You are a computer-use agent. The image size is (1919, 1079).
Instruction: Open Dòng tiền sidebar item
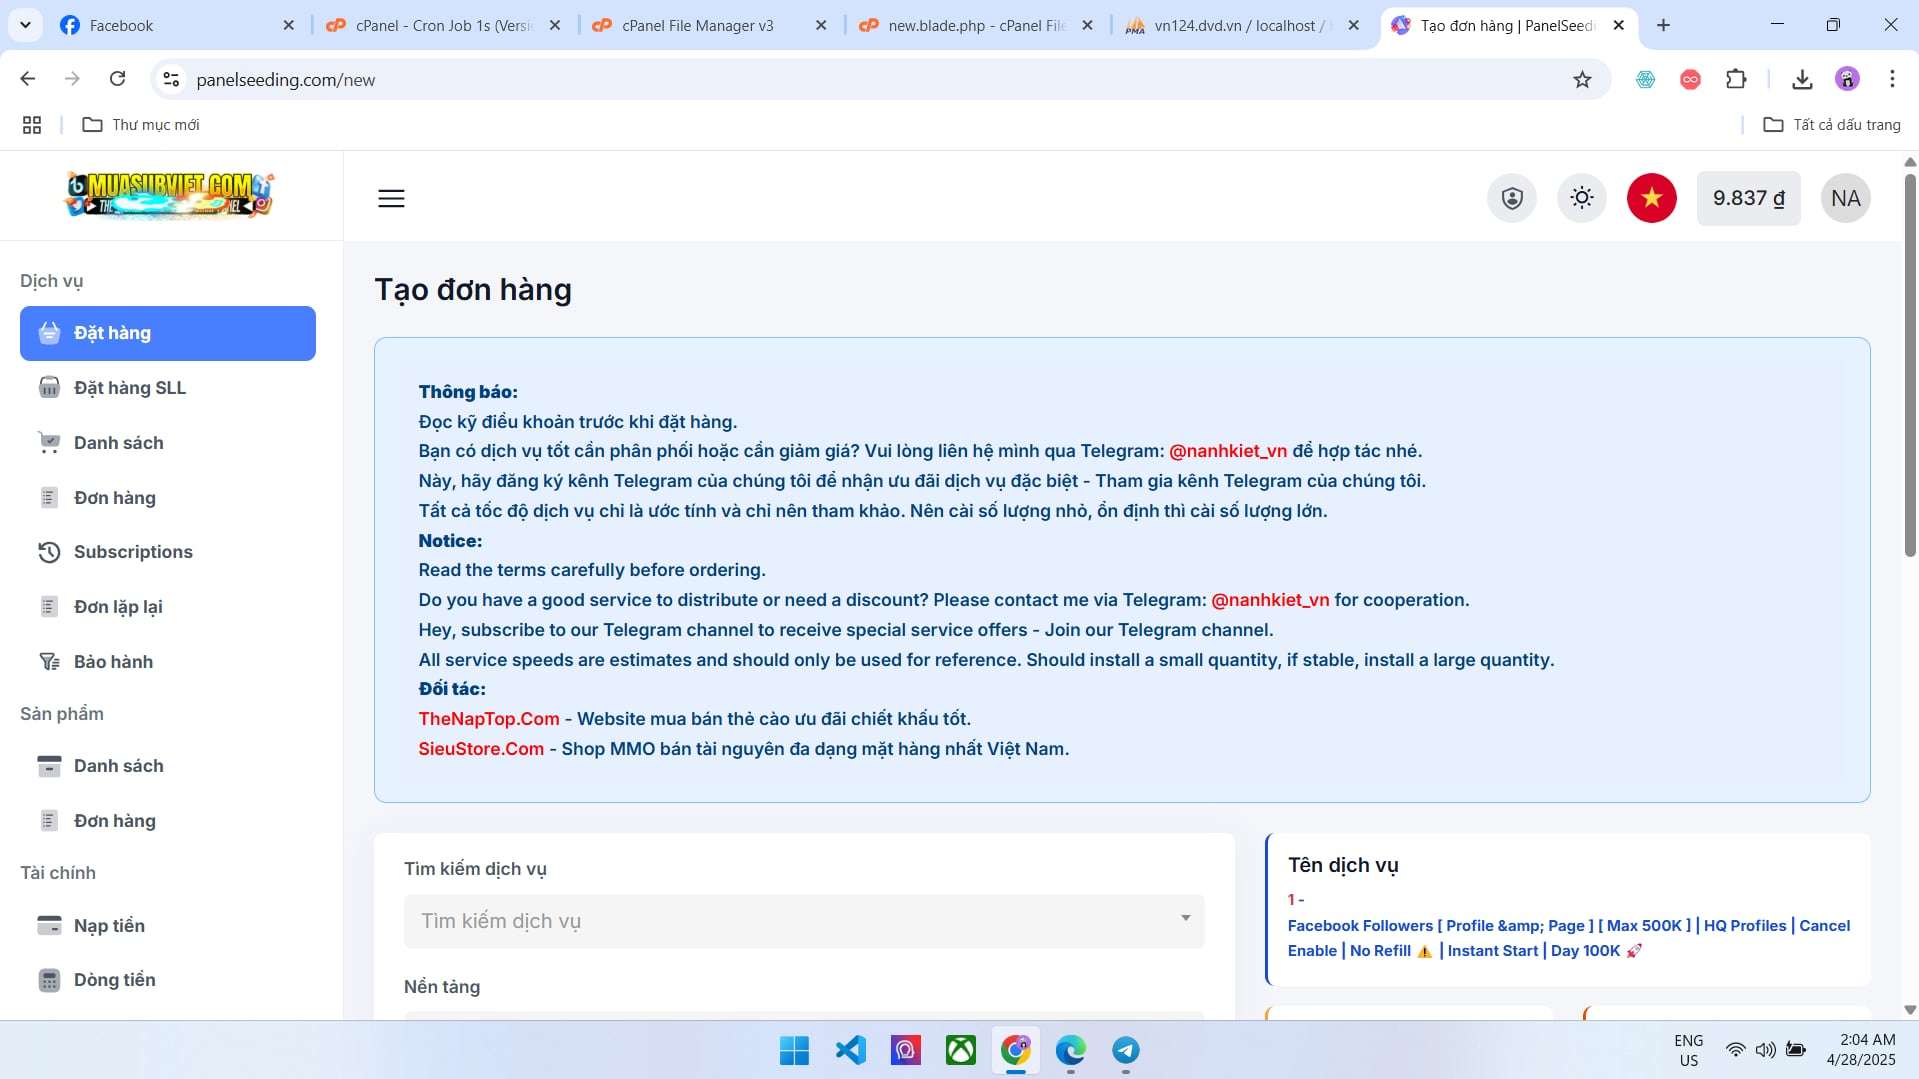point(168,980)
